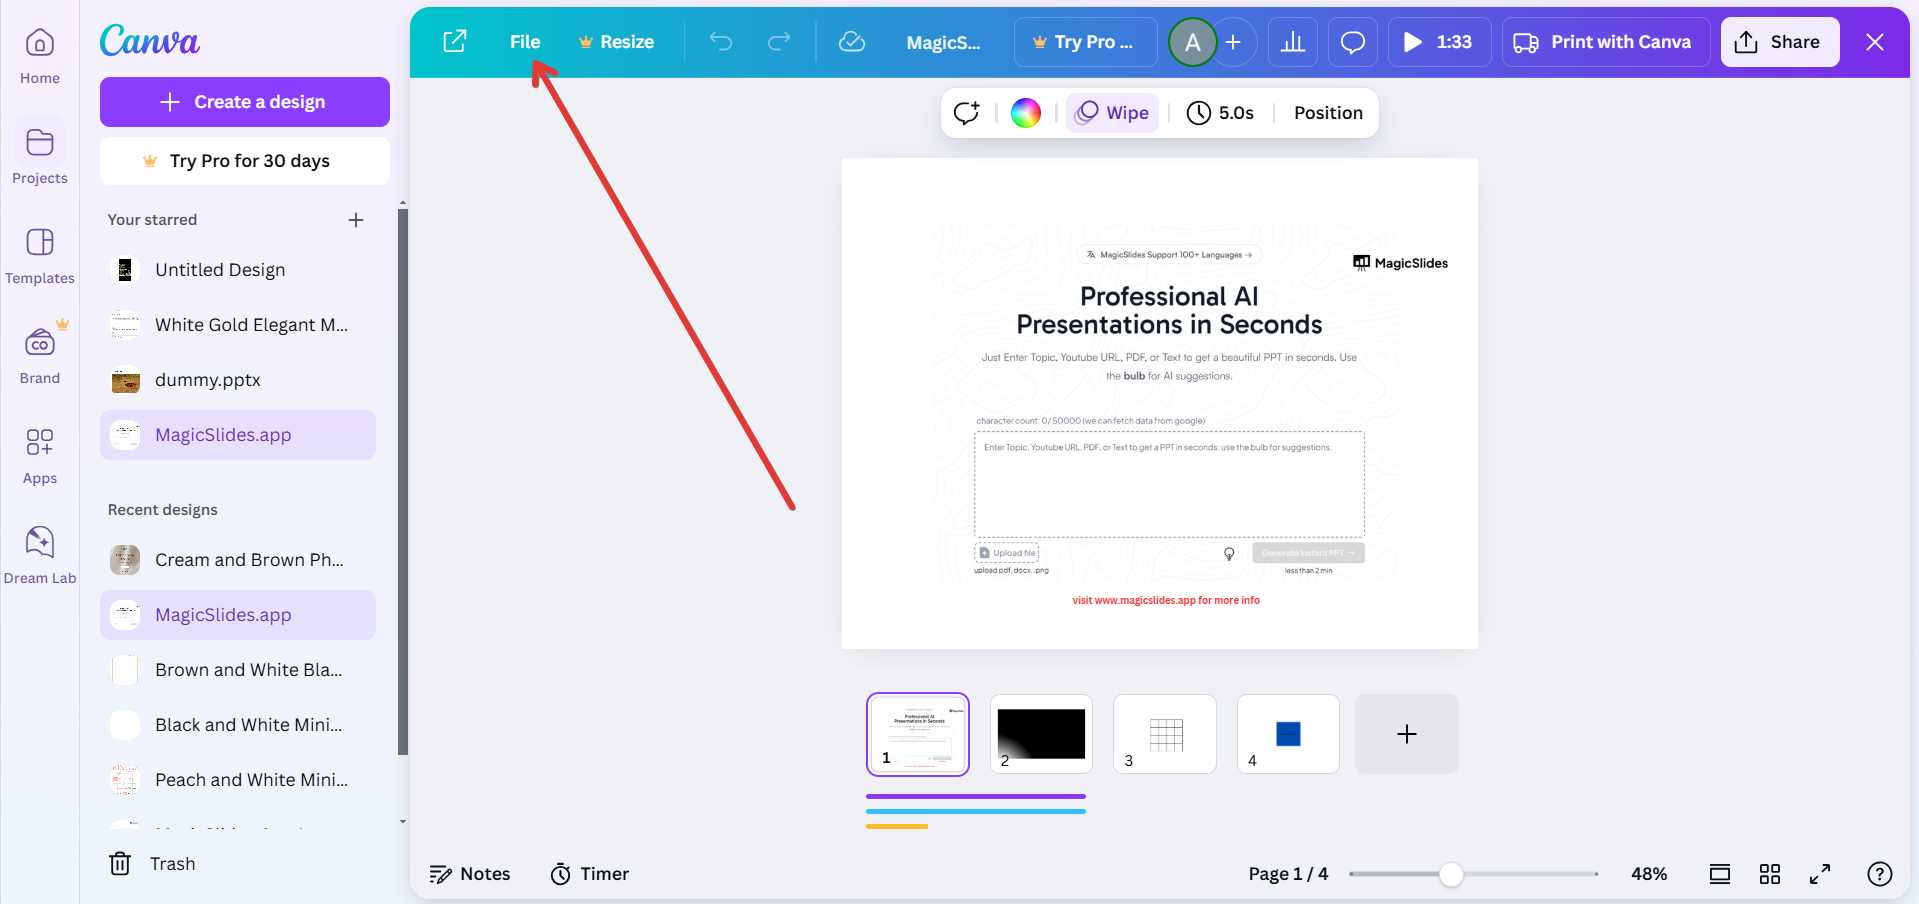This screenshot has height=904, width=1919.
Task: Add a comment with comment-plus icon
Action: click(967, 113)
